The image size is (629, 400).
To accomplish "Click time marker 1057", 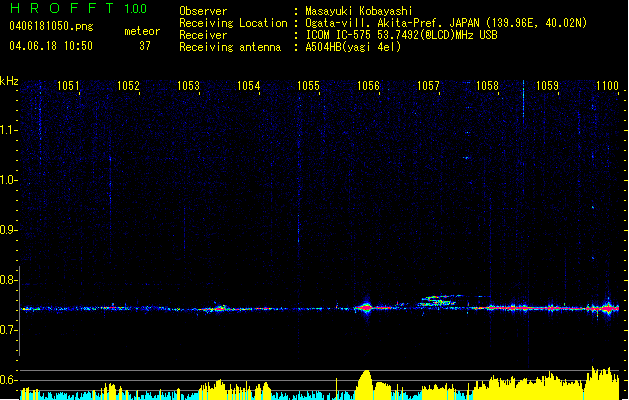I will pyautogui.click(x=428, y=86).
